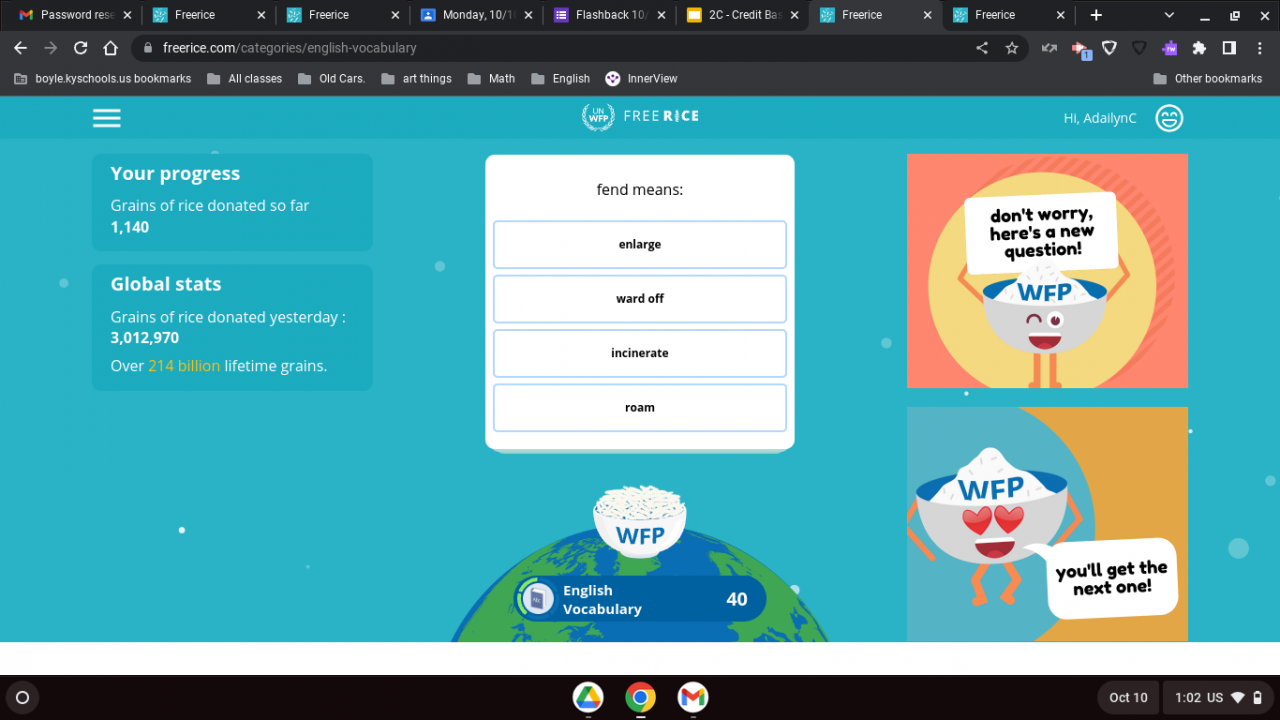The image size is (1280, 720).
Task: Click the English Vocabulary level progress ring
Action: click(x=537, y=599)
